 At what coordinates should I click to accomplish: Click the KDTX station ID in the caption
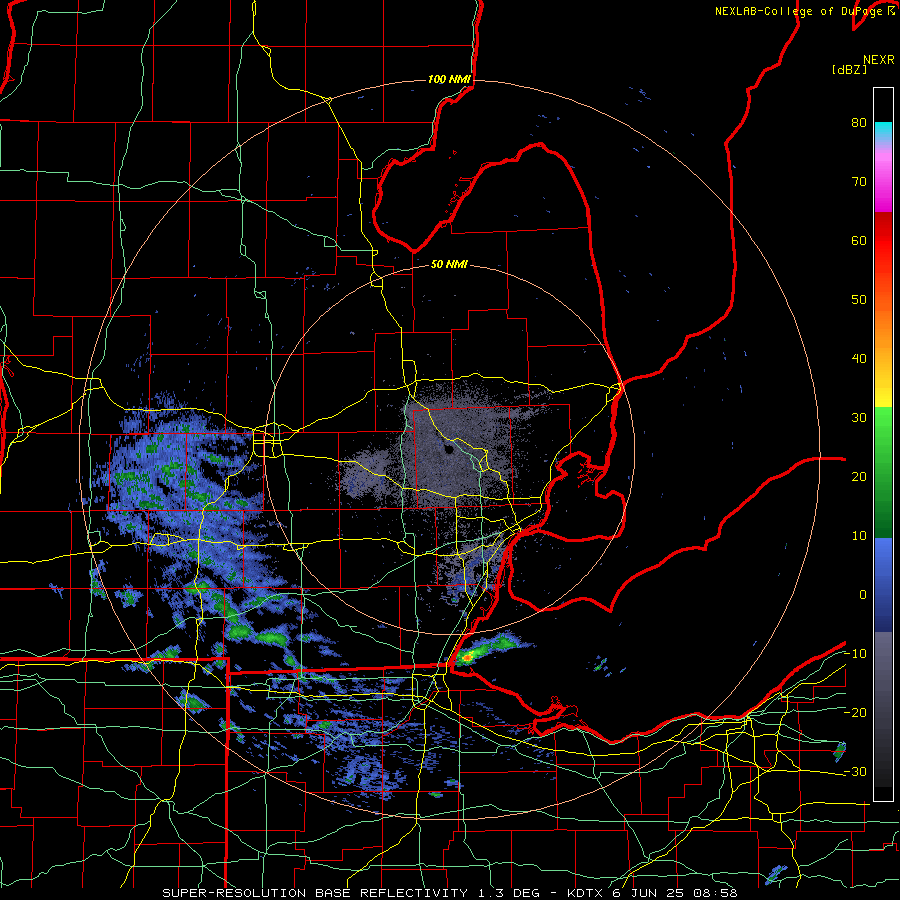pyautogui.click(x=587, y=893)
